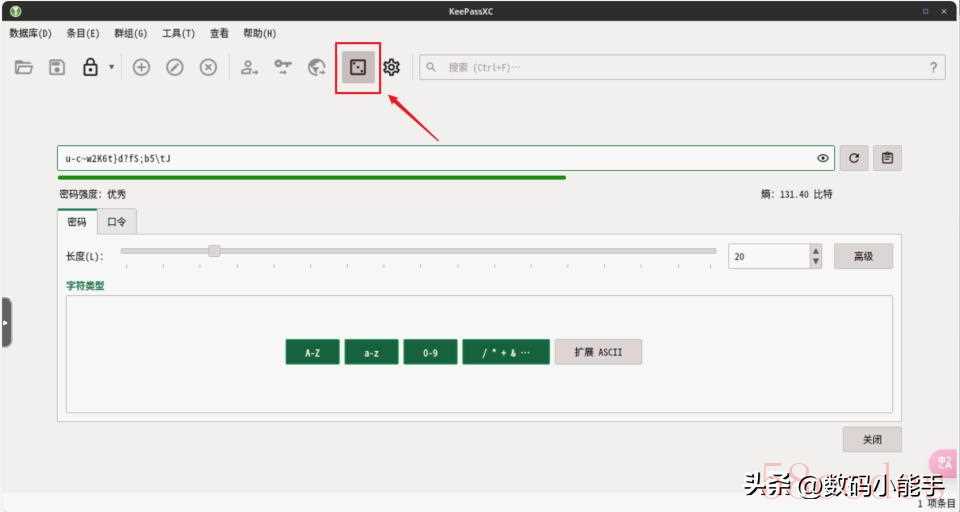This screenshot has width=960, height=512.
Task: Toggle uppercase A-Z character set
Action: tap(312, 352)
